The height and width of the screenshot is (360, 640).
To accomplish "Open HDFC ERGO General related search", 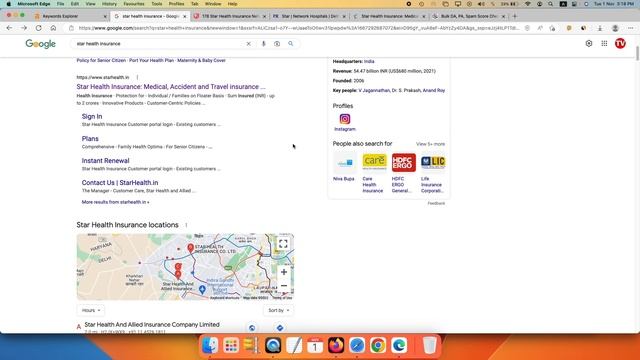I will (403, 173).
